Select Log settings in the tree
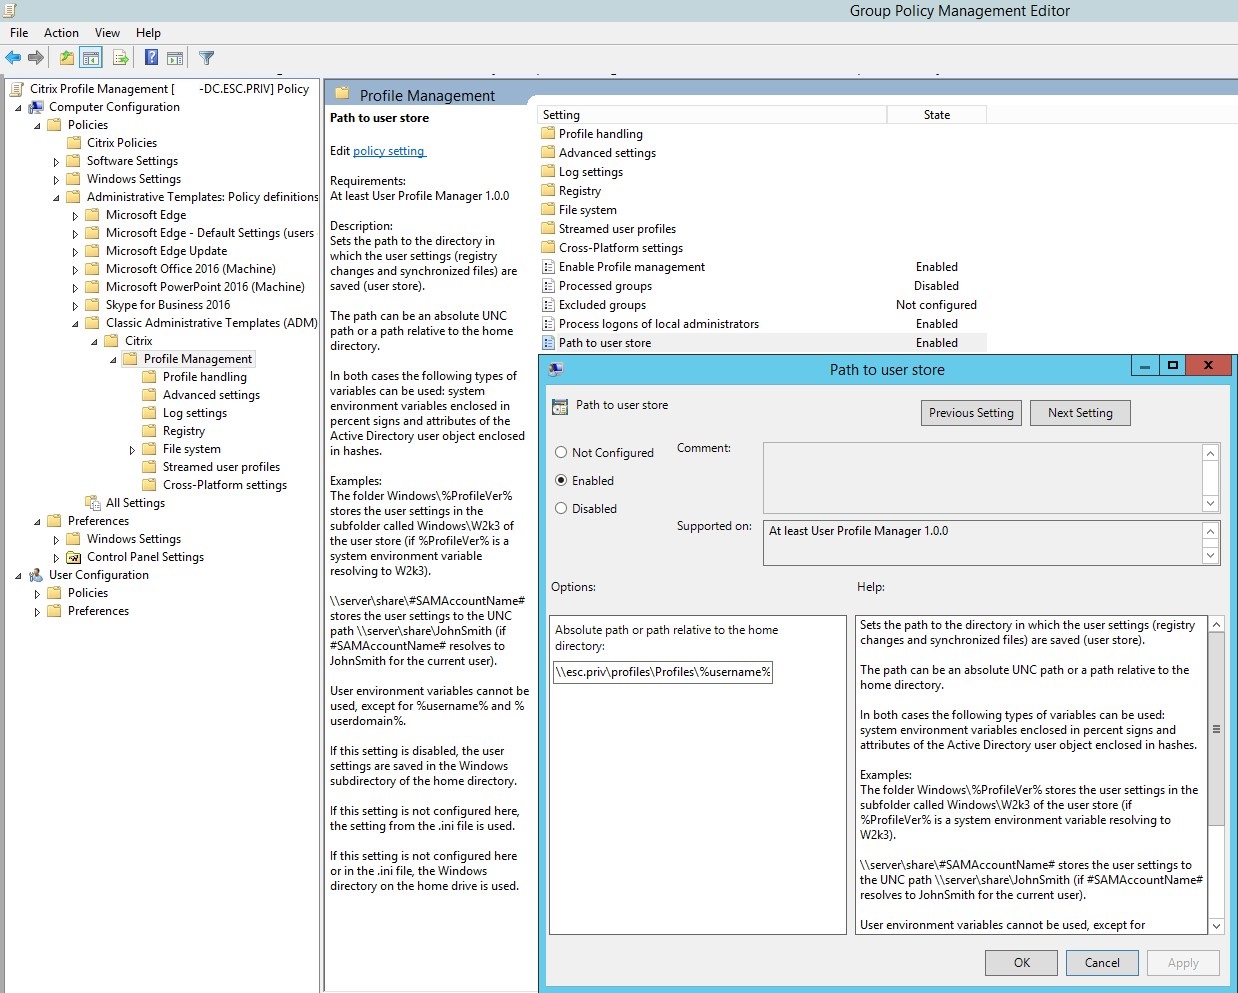Image resolution: width=1238 pixels, height=993 pixels. pos(195,413)
